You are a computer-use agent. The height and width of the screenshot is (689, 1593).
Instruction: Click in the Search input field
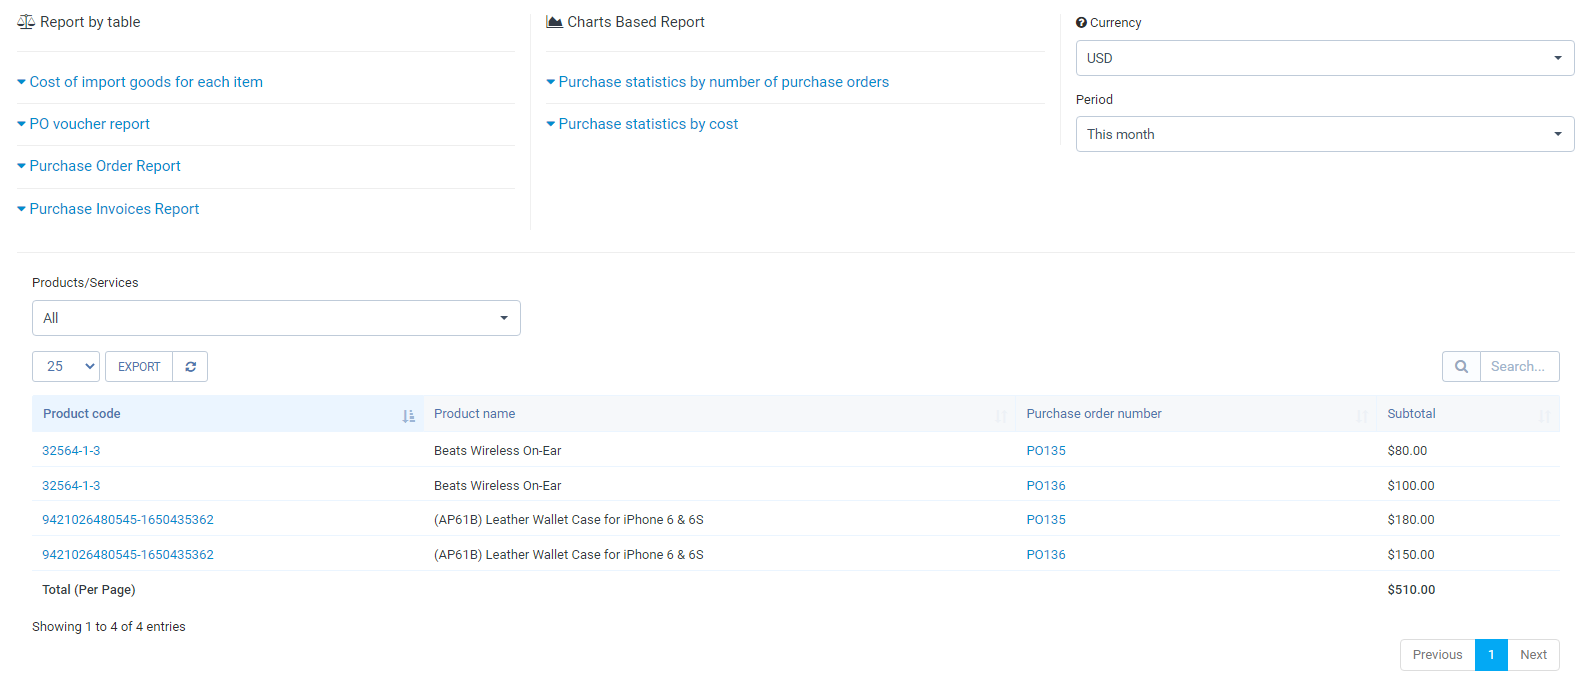(x=1518, y=367)
